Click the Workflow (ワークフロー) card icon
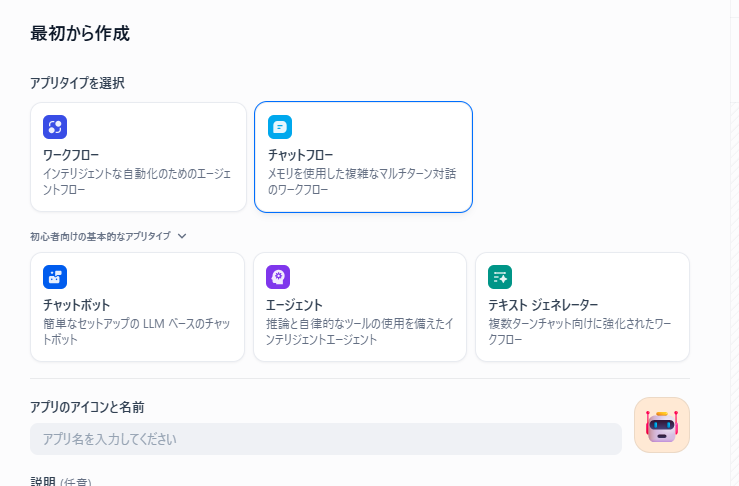Image resolution: width=739 pixels, height=486 pixels. click(x=55, y=127)
